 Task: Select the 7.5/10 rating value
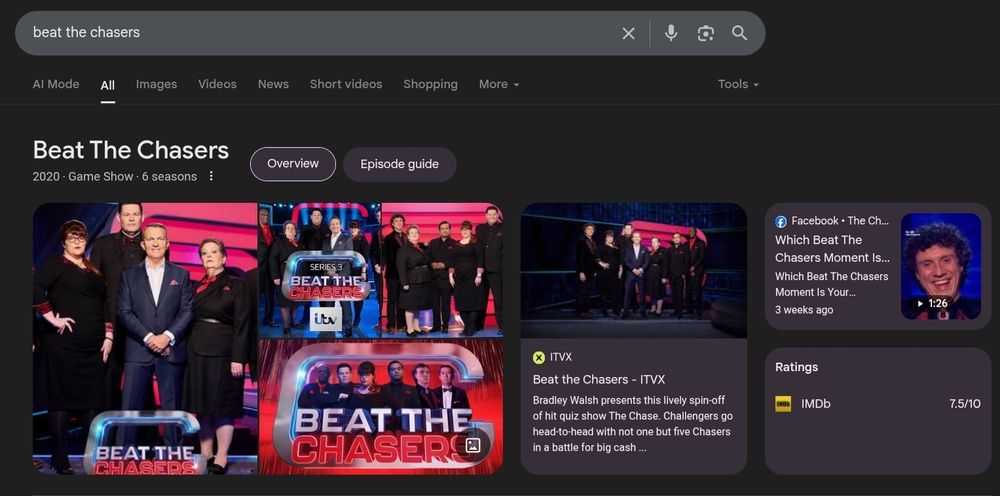tap(965, 404)
